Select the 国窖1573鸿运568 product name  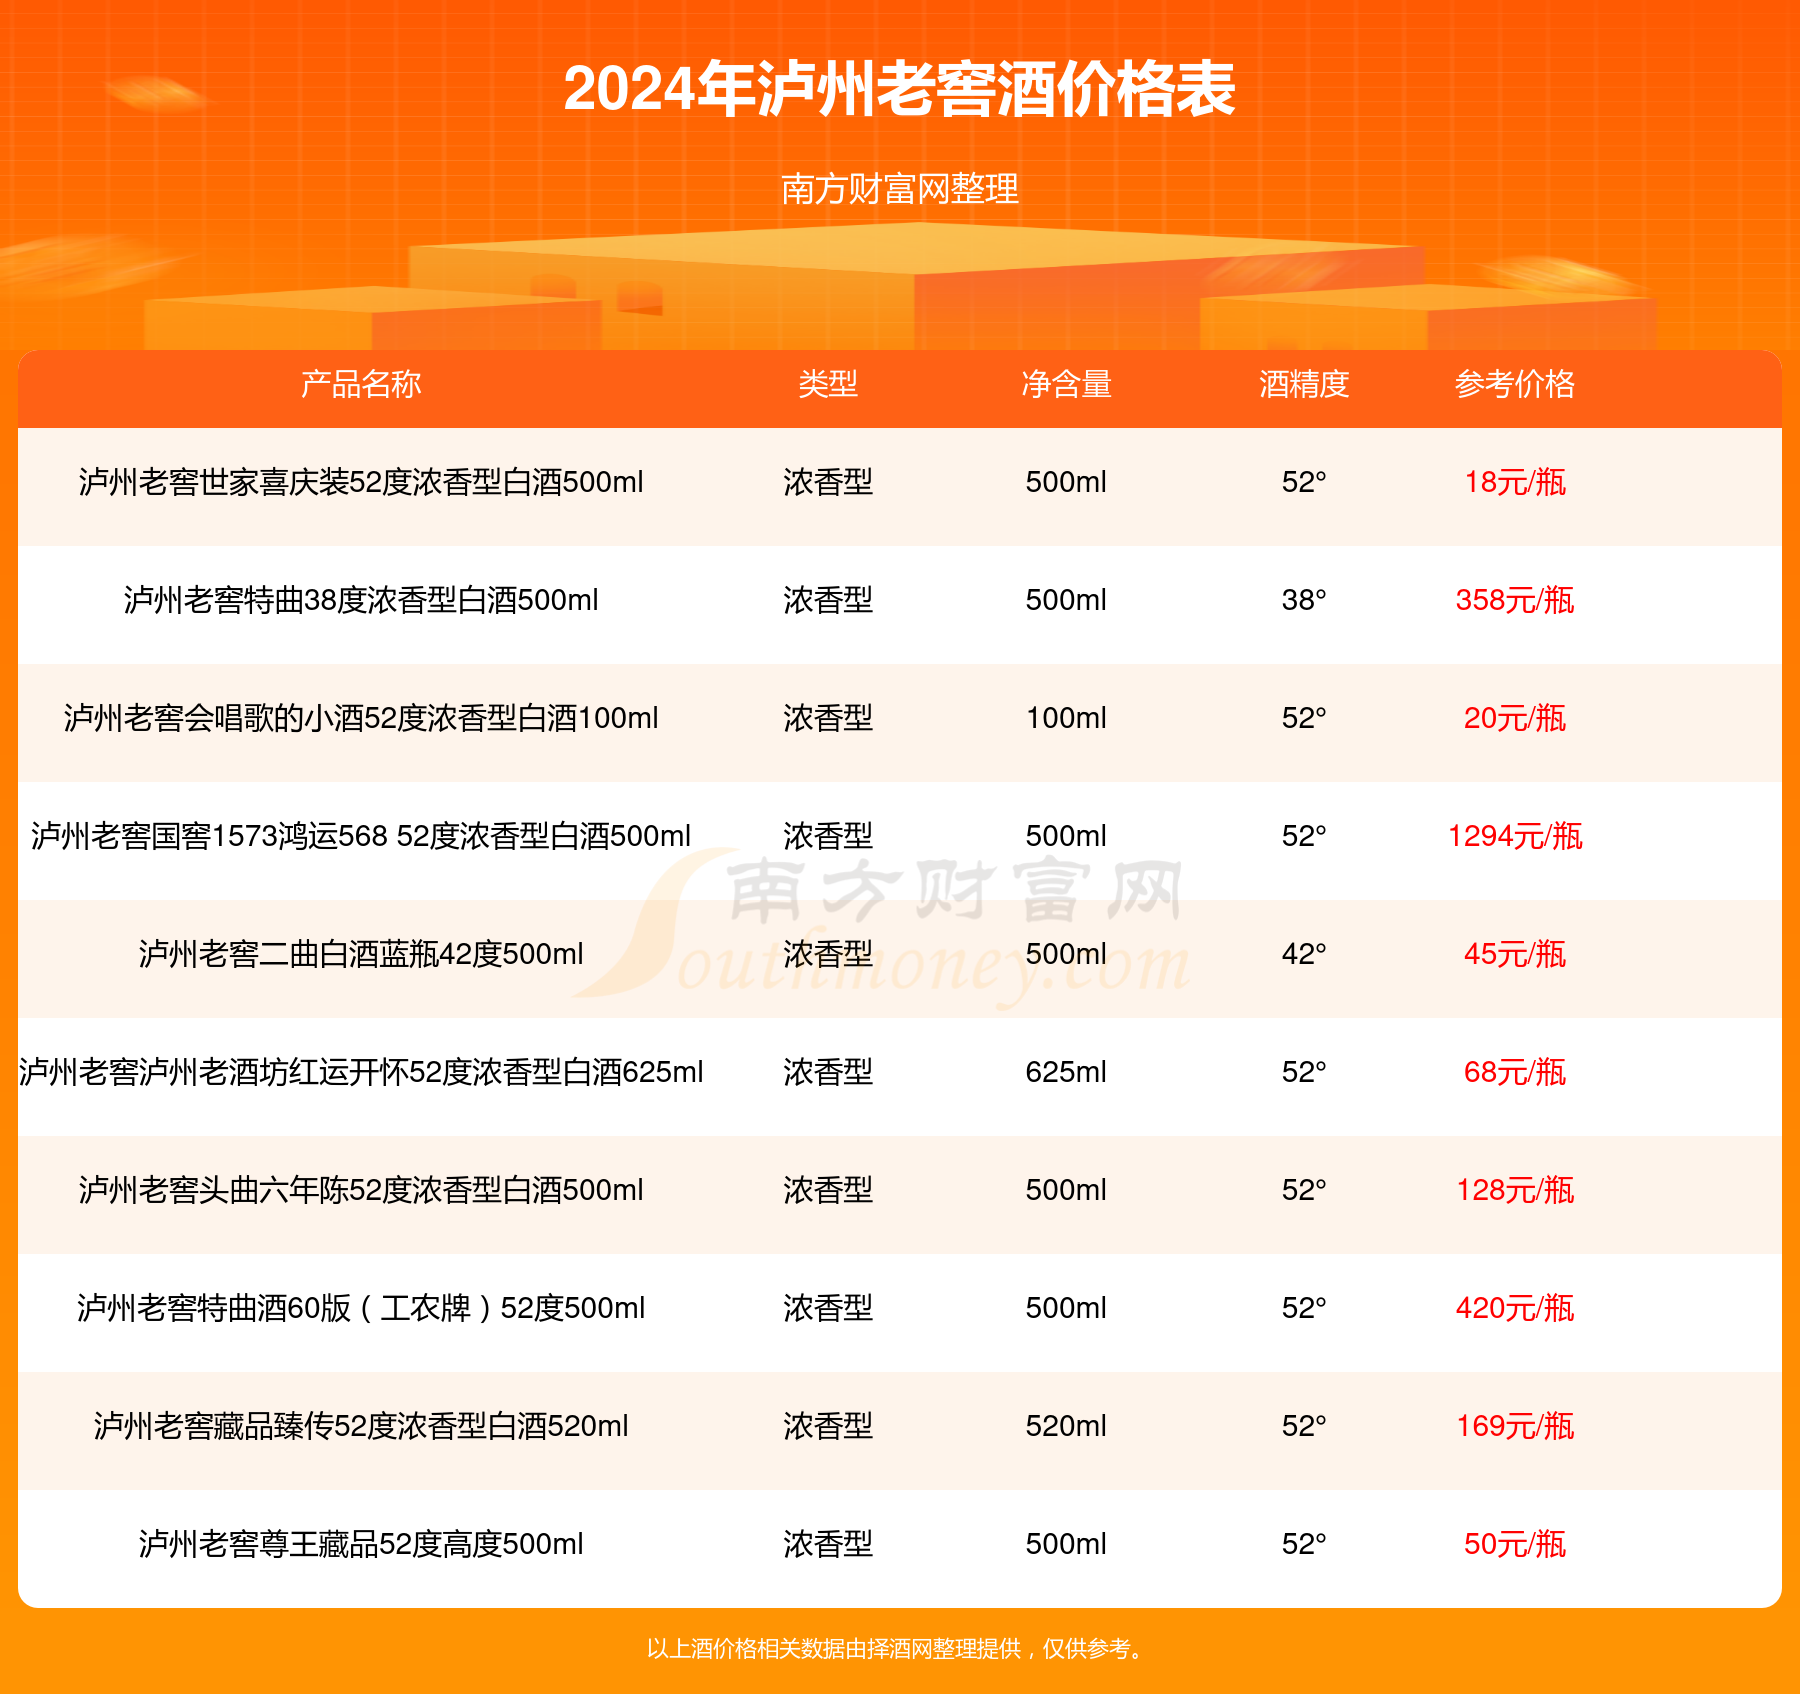(x=361, y=836)
